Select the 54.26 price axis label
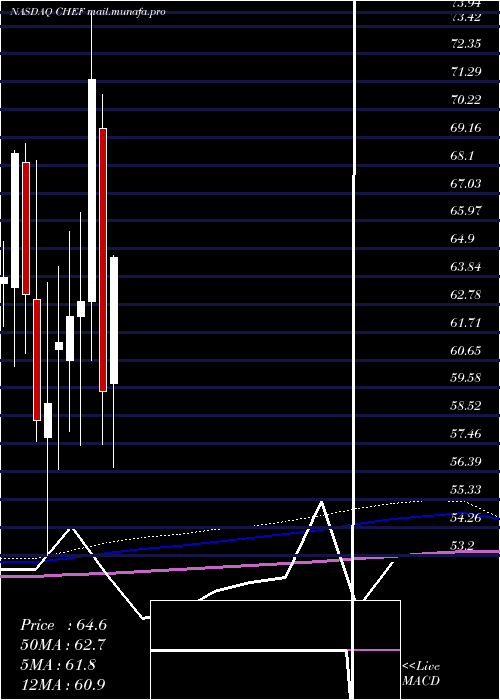The height and width of the screenshot is (700, 500). pyautogui.click(x=466, y=518)
